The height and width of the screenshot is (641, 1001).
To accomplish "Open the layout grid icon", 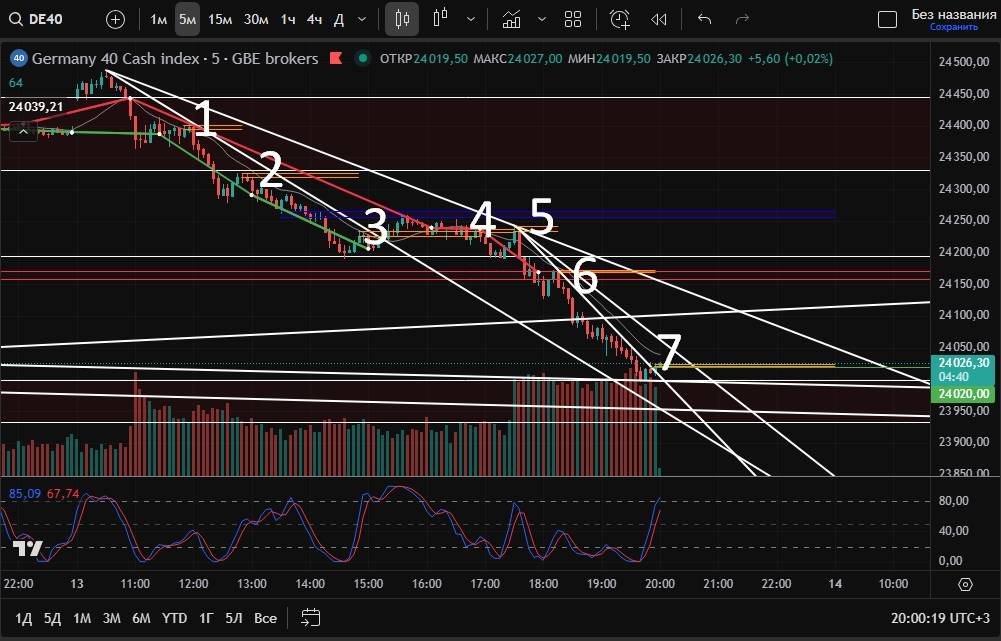I will click(x=573, y=19).
